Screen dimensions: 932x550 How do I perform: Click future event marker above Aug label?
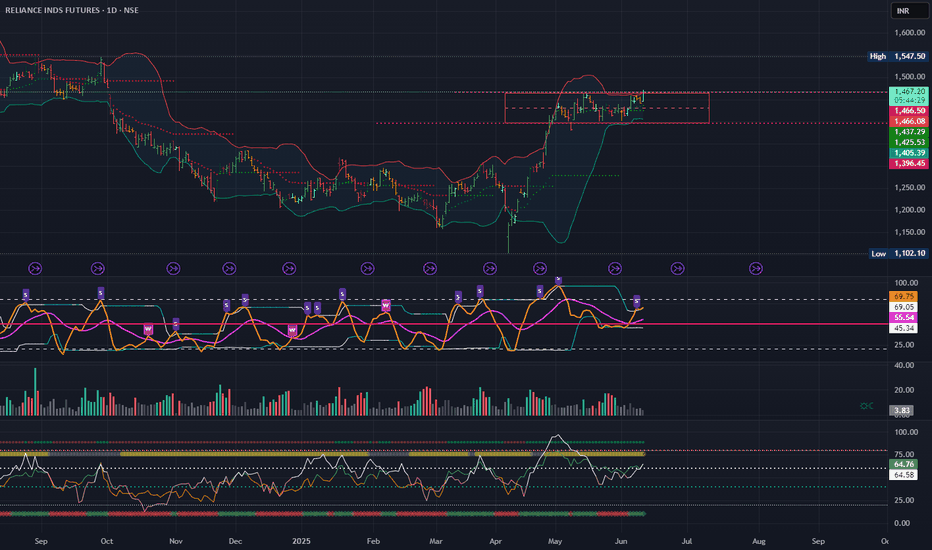pos(755,269)
